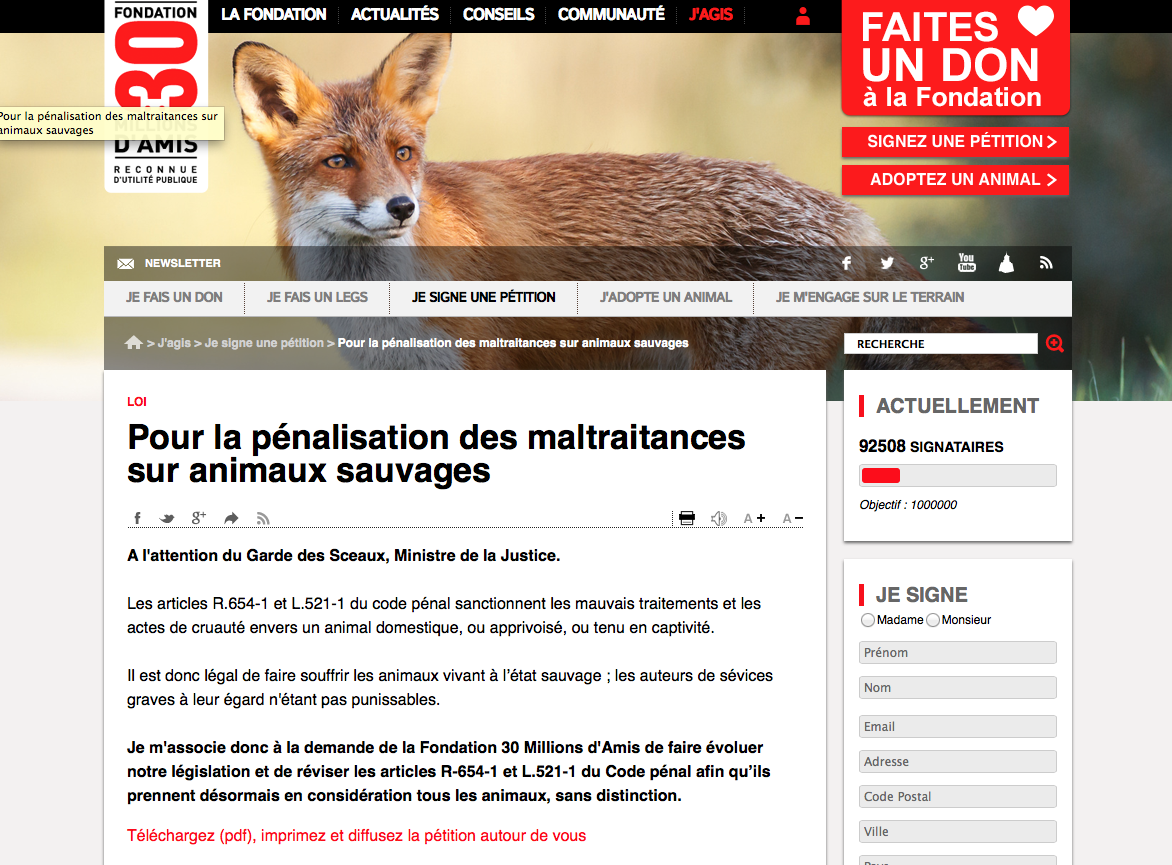This screenshot has height=865, width=1172.
Task: Click the red search magnifier icon
Action: [x=1055, y=343]
